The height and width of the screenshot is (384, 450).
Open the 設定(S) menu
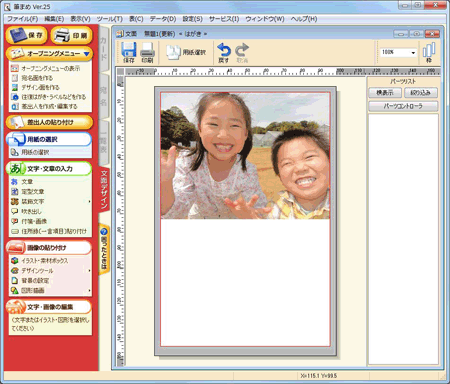[193, 19]
